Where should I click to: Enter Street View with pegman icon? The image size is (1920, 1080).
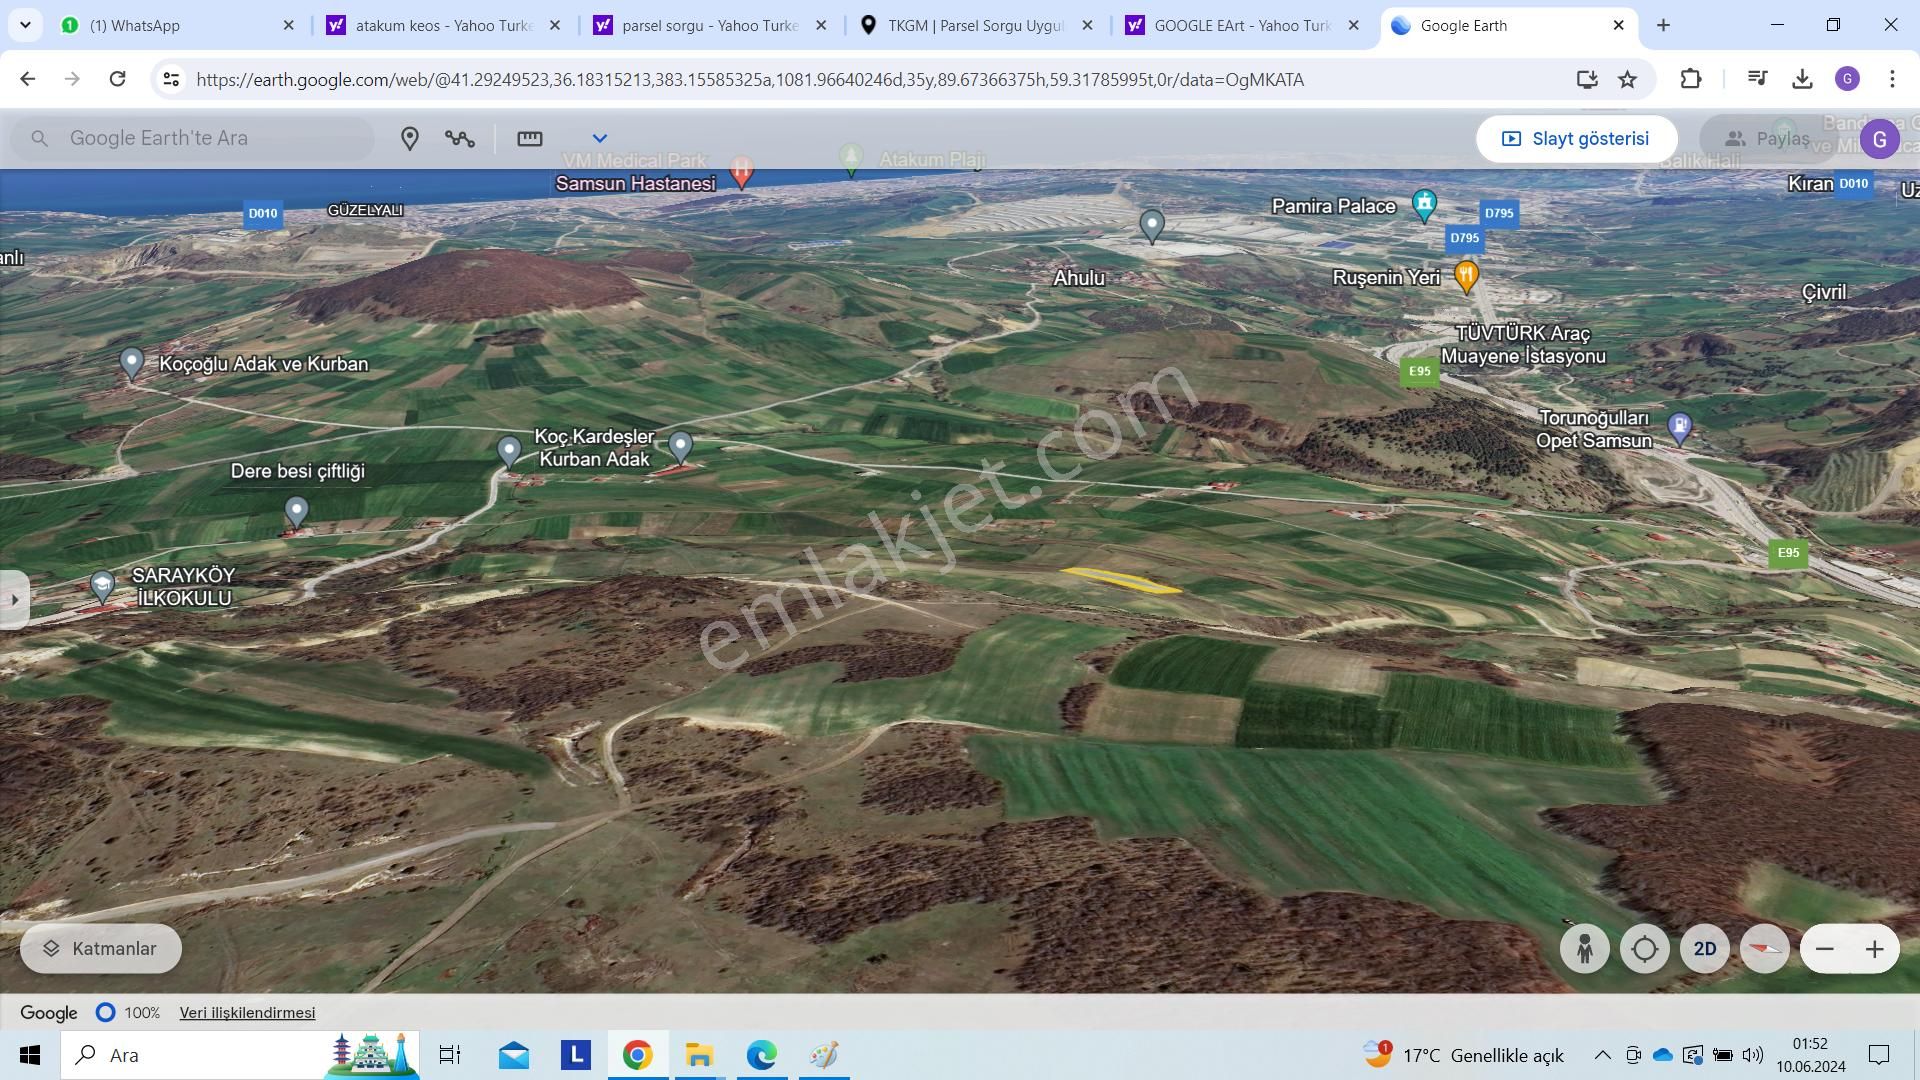(1584, 949)
